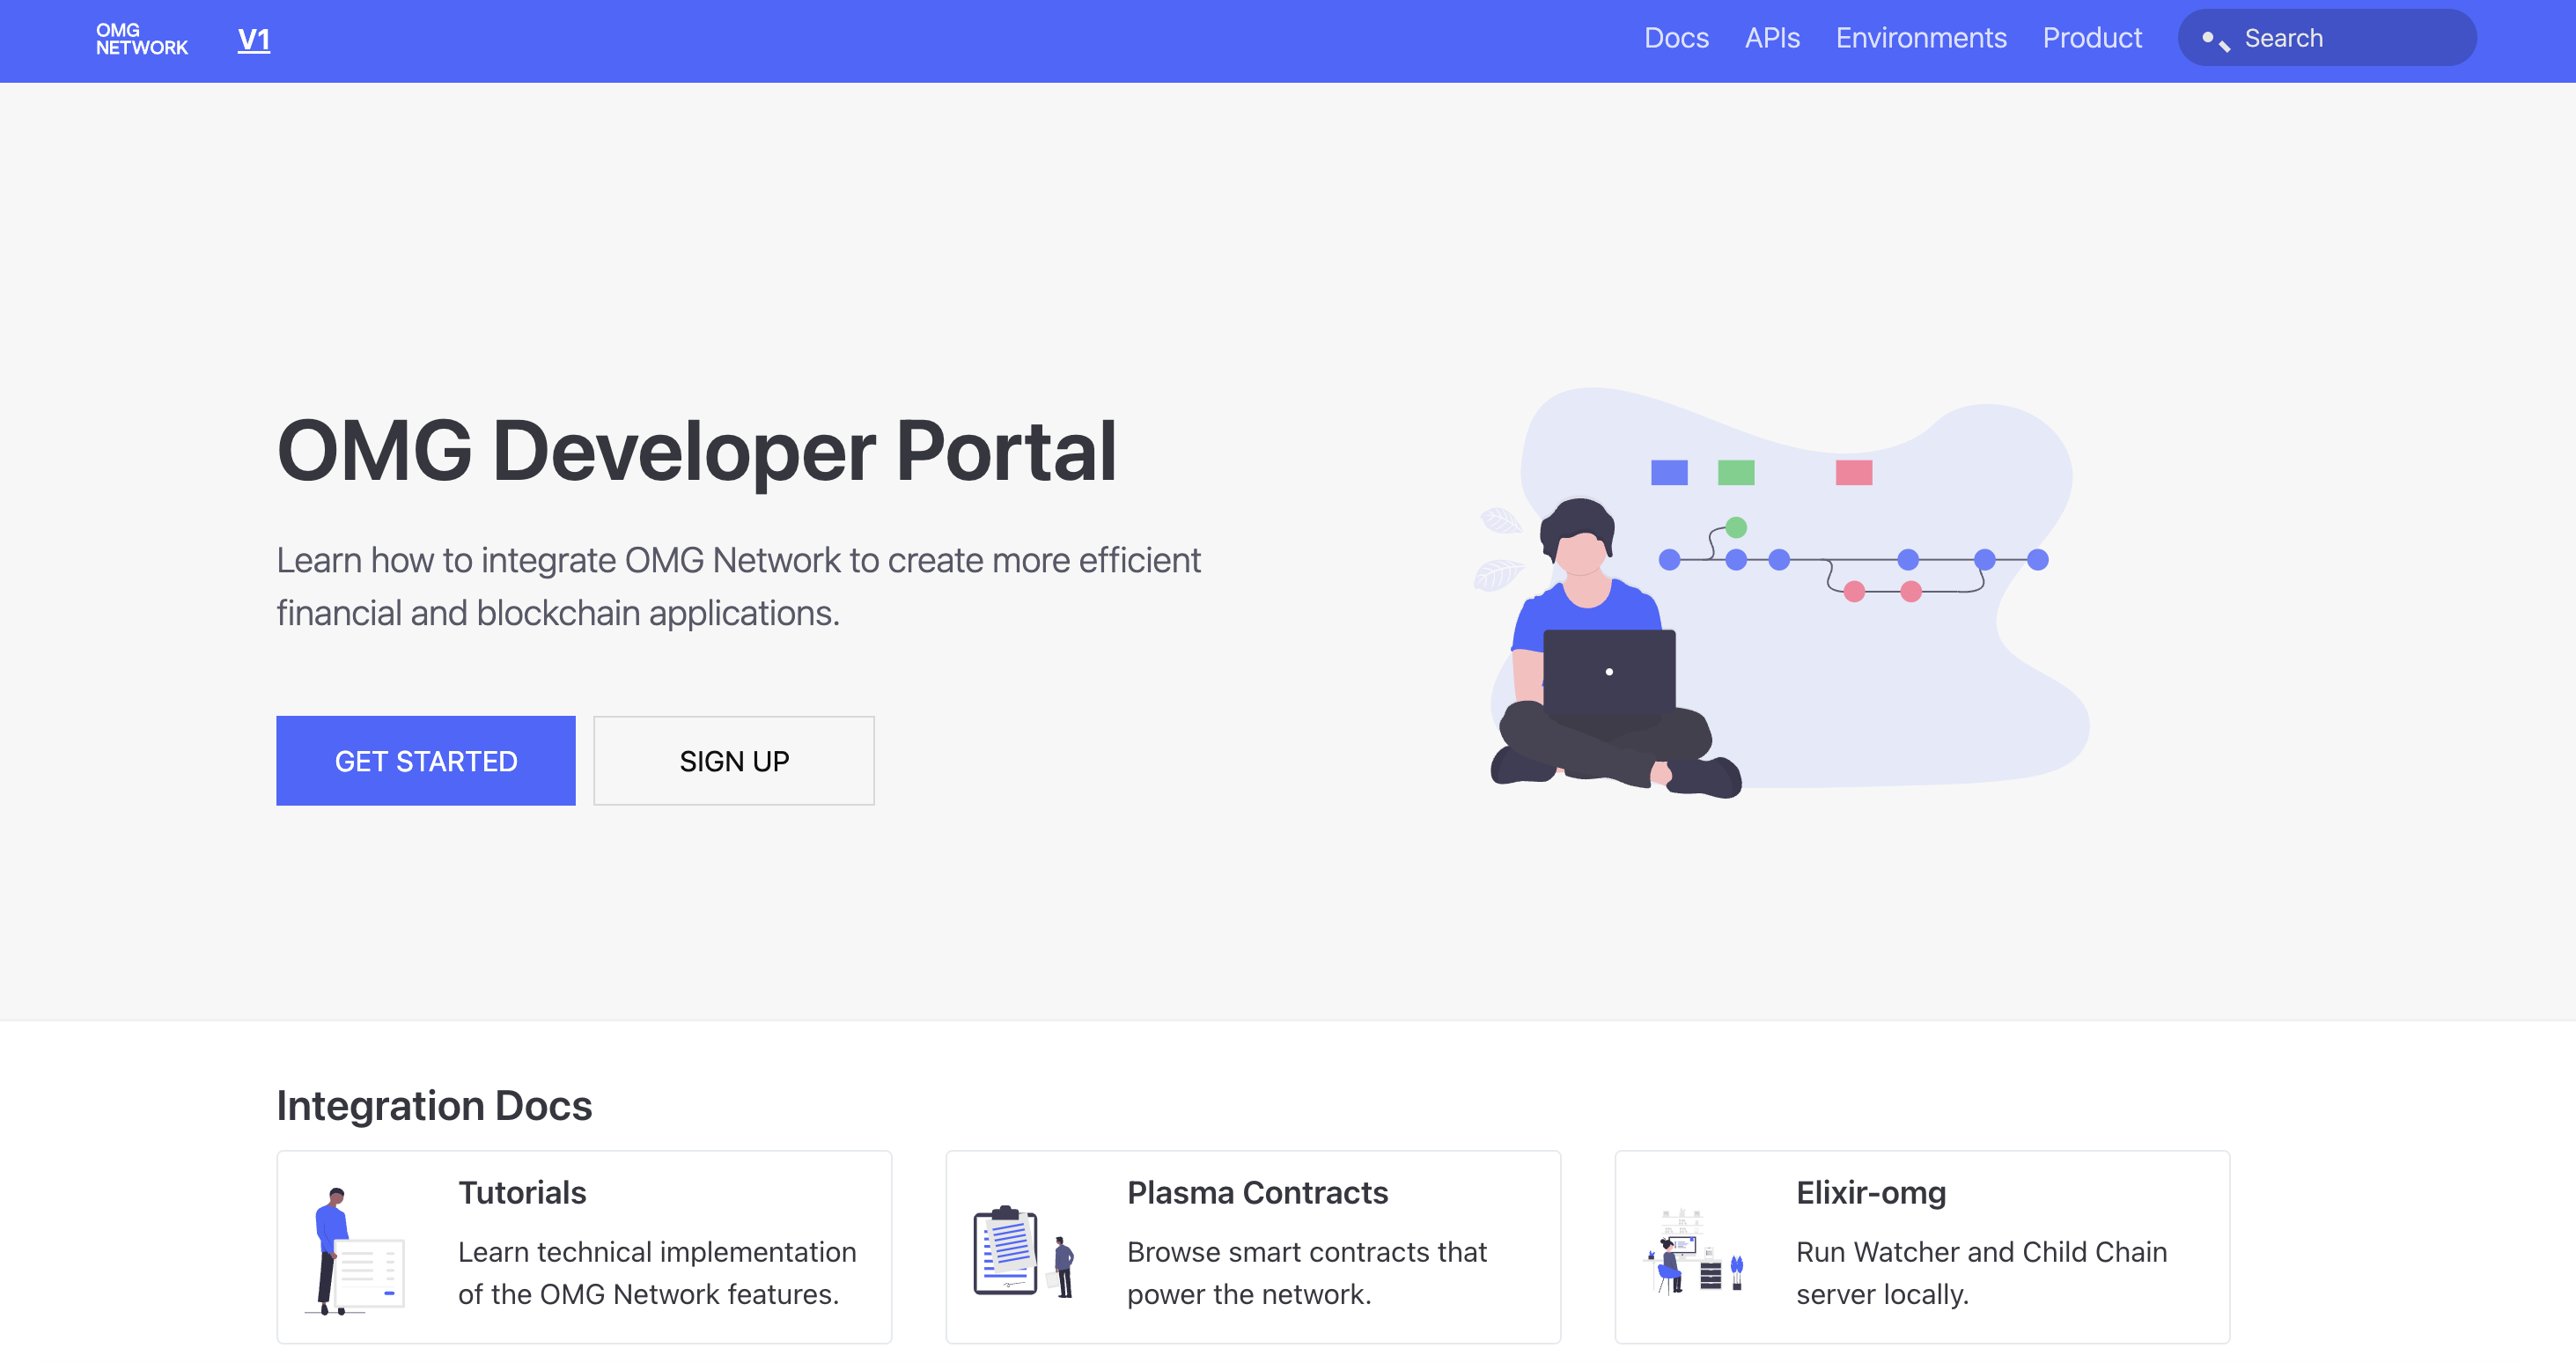Open the Plasma Contracts card title
Image resolution: width=2576 pixels, height=1363 pixels.
click(x=1257, y=1193)
